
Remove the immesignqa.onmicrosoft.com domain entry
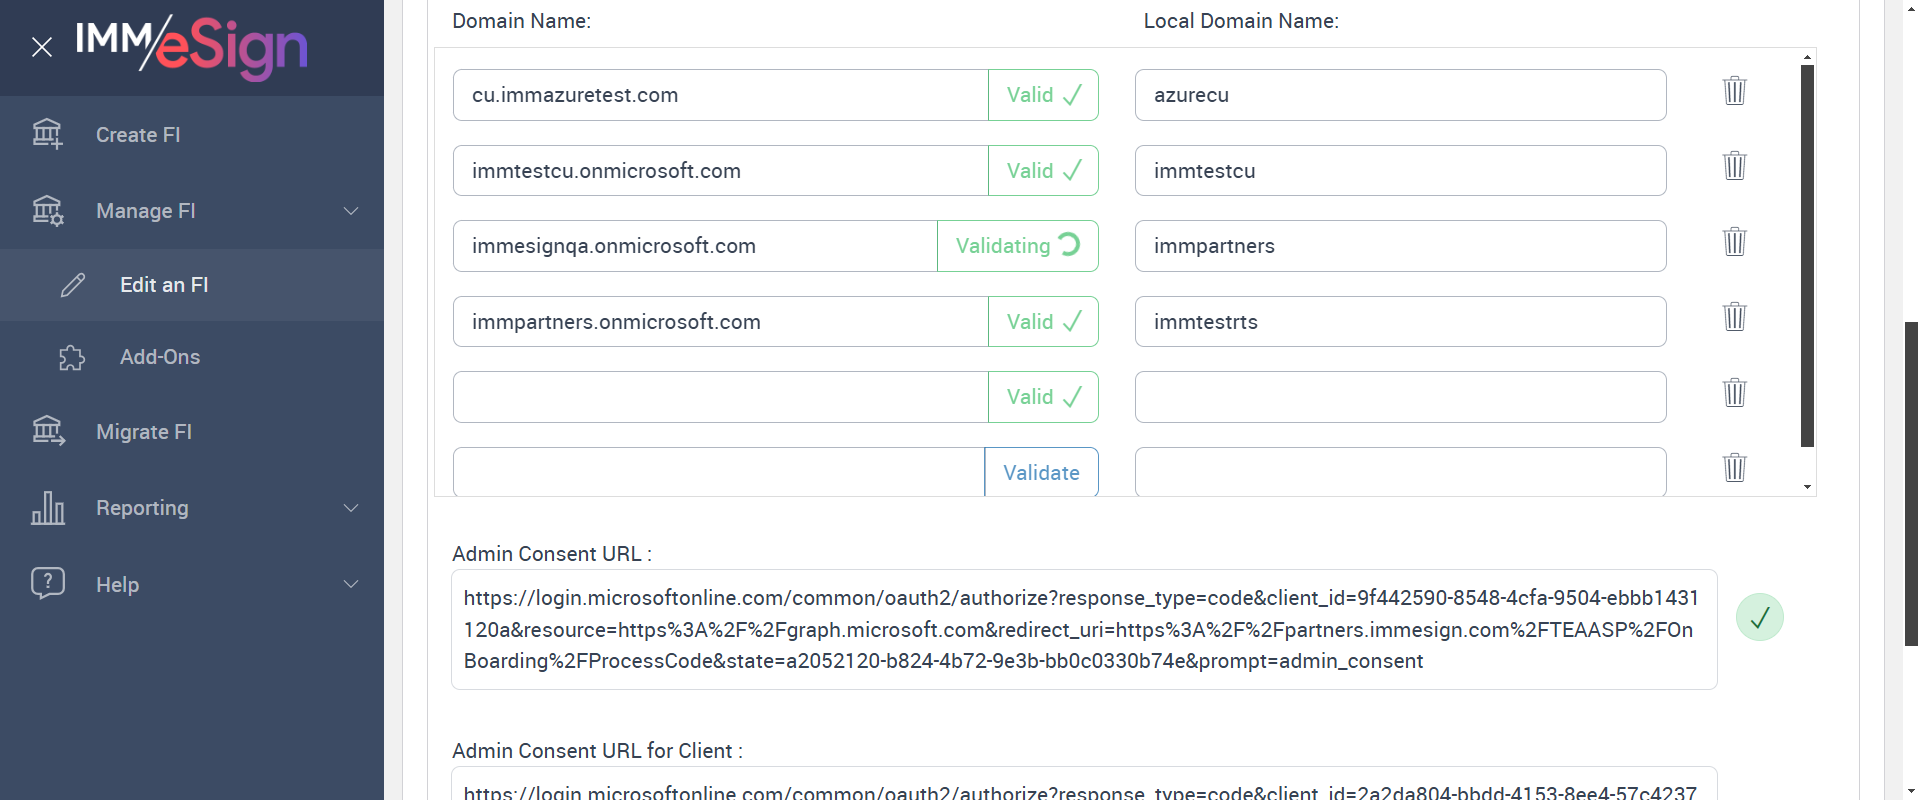click(1734, 242)
